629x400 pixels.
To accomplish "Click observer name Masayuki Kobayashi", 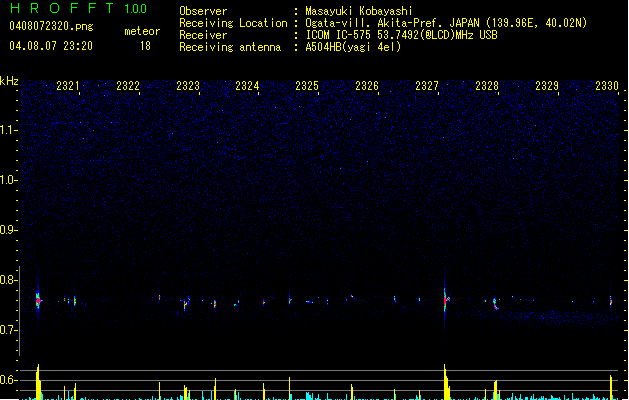I will [x=359, y=11].
